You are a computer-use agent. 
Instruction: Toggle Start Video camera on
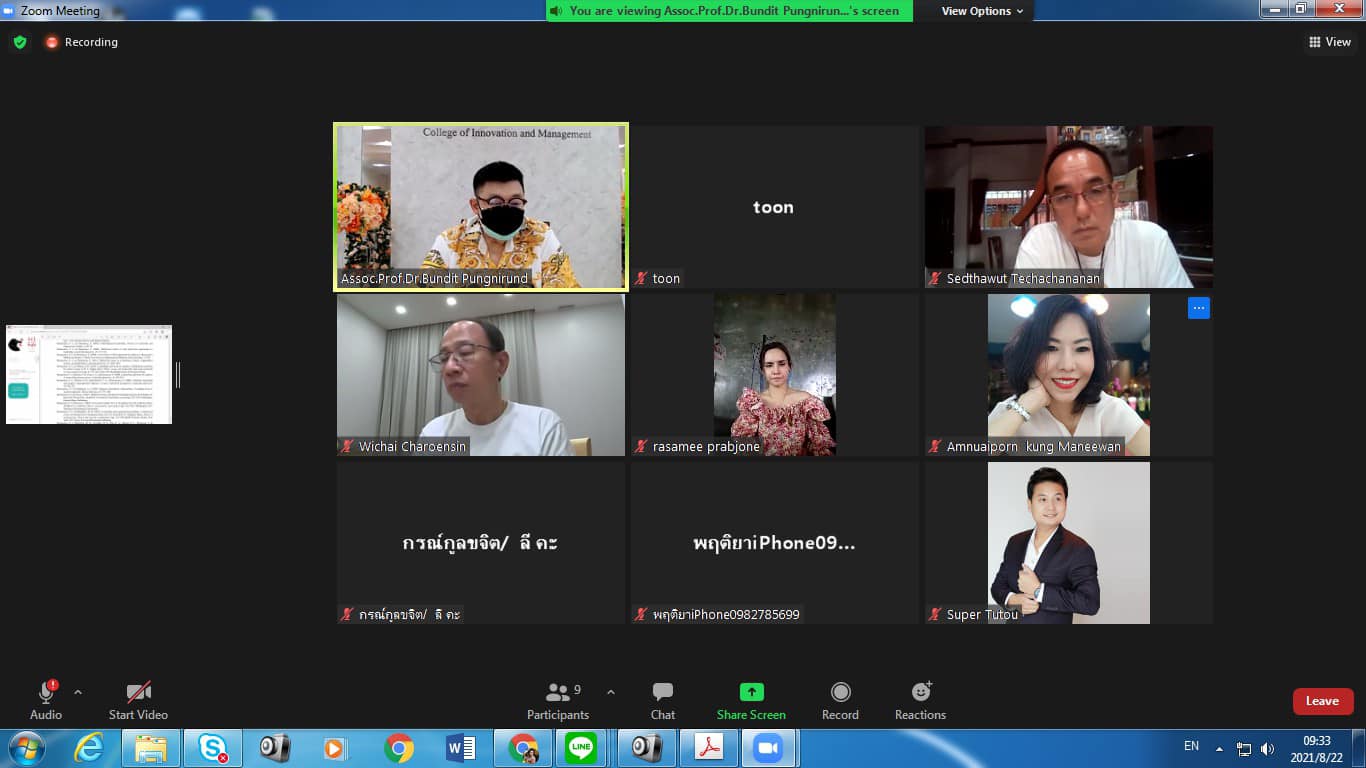point(138,701)
